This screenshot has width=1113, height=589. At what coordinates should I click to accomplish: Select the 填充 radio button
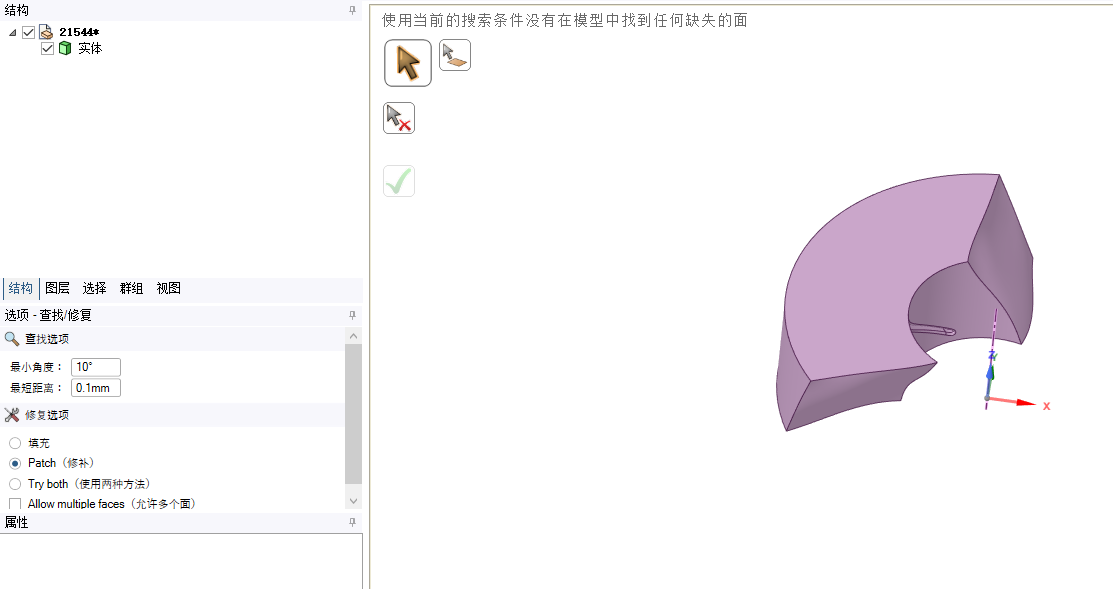pos(15,443)
